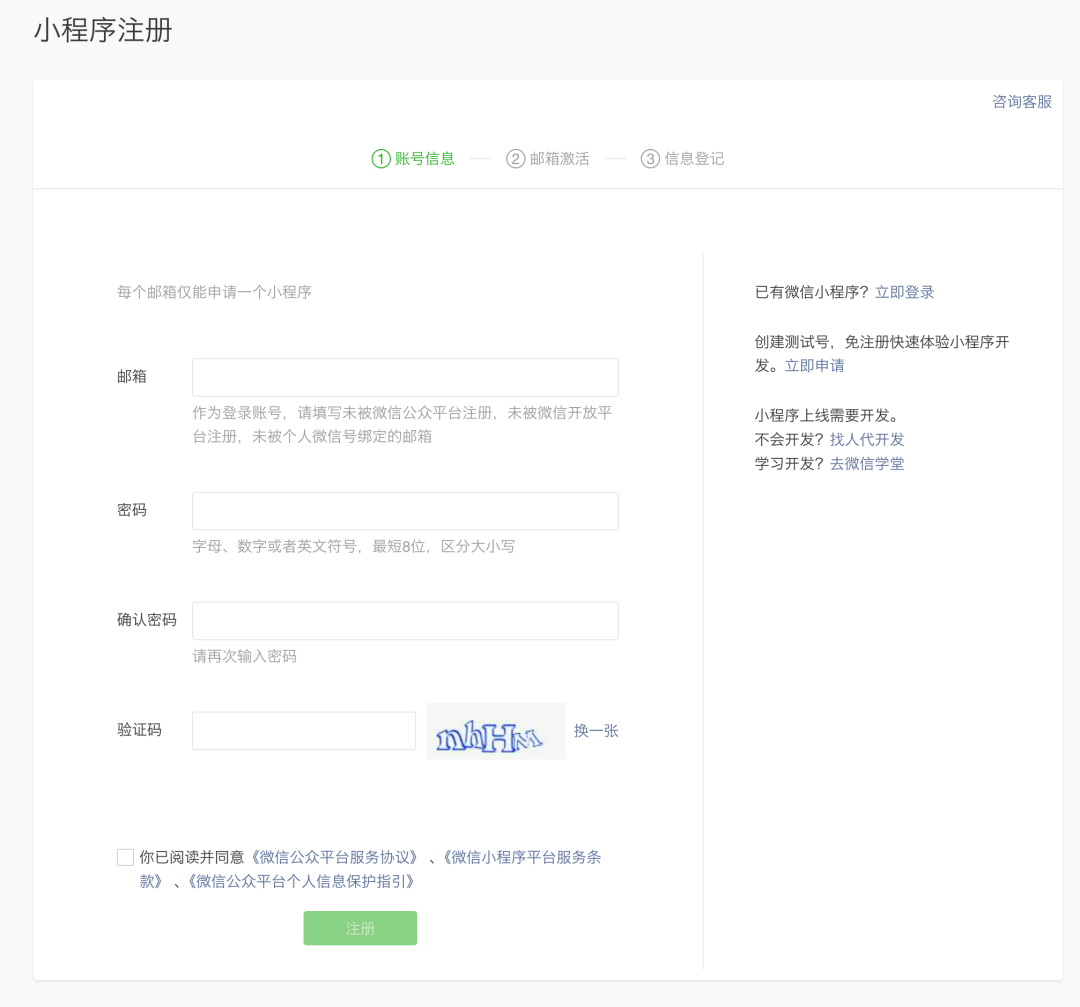The height and width of the screenshot is (1007, 1080).
Task: Click 换一张 to refresh the captcha
Action: pos(596,731)
